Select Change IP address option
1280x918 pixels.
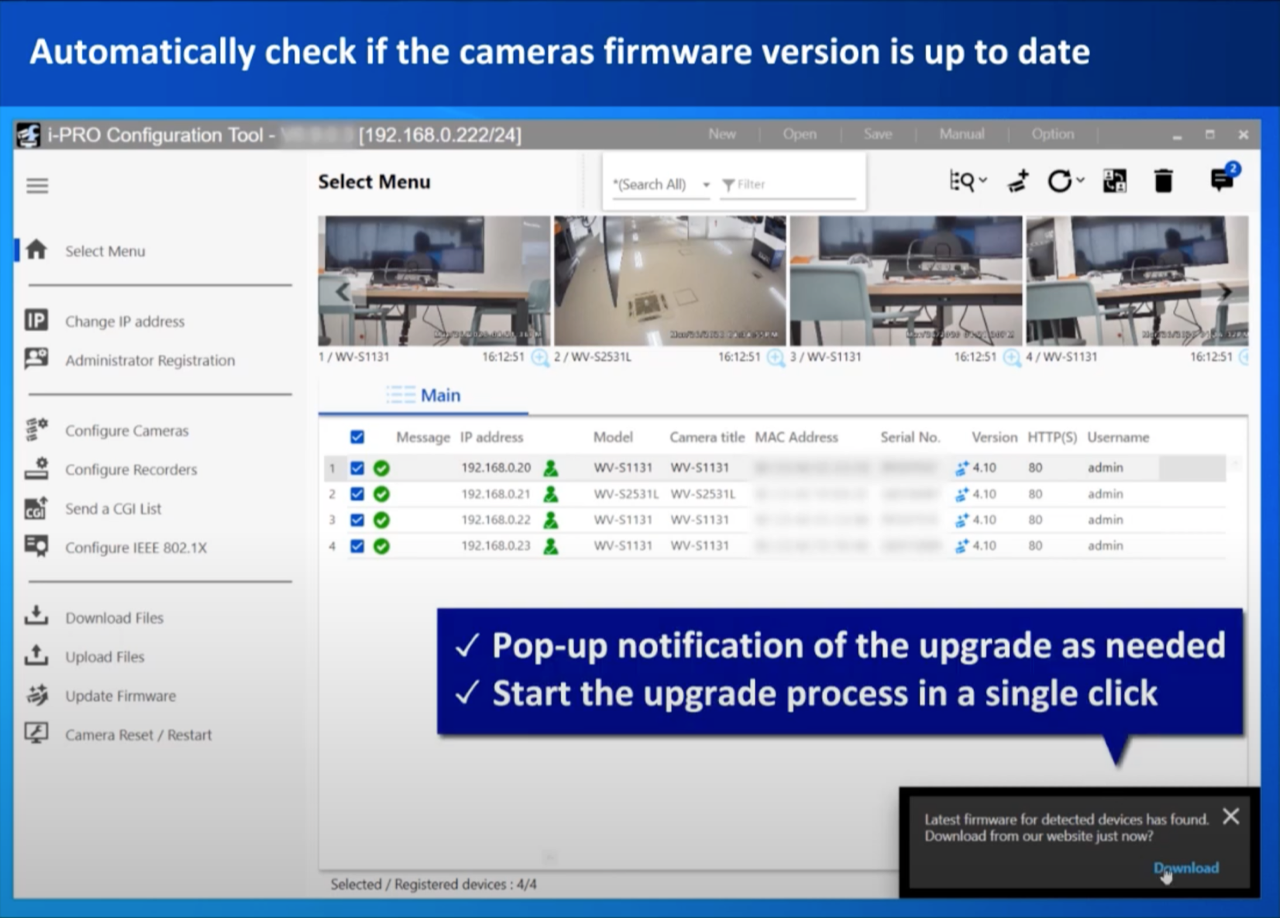[x=124, y=322]
